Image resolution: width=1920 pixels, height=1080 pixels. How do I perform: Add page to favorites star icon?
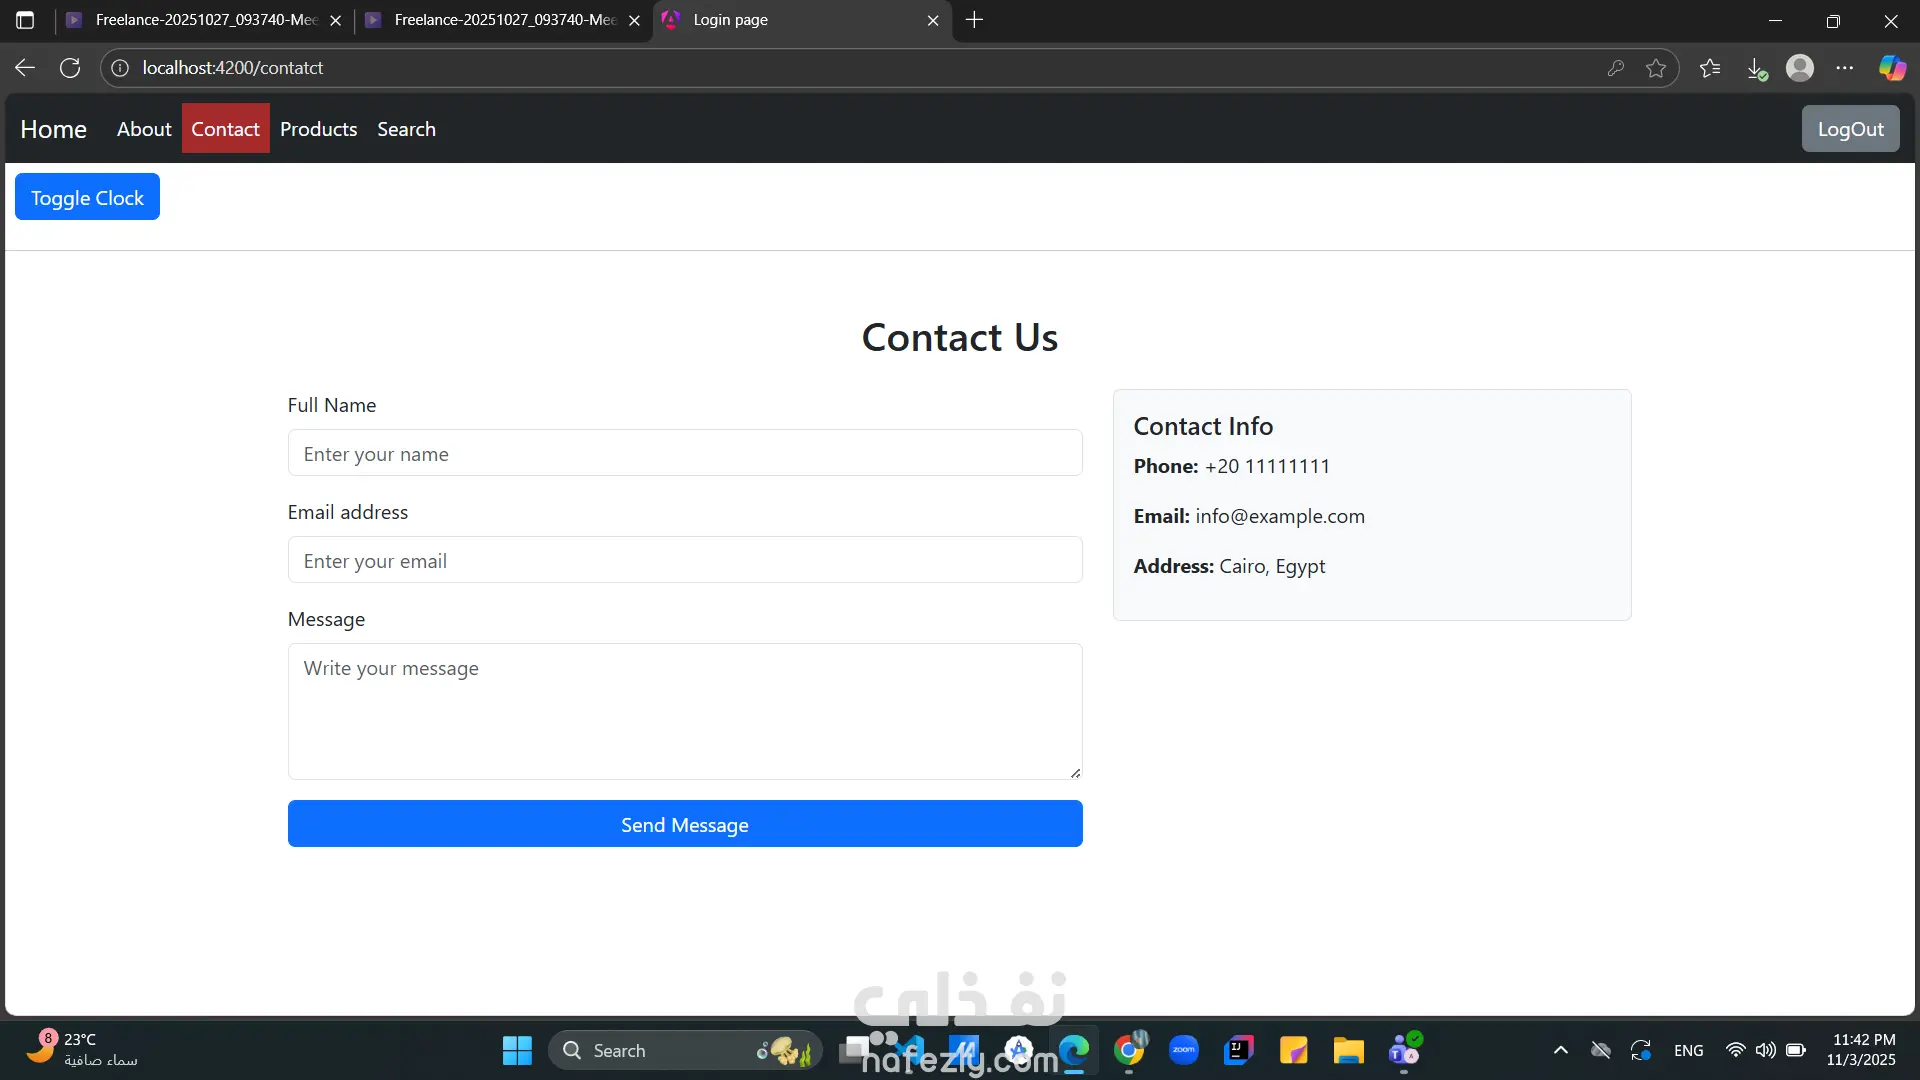1656,68
